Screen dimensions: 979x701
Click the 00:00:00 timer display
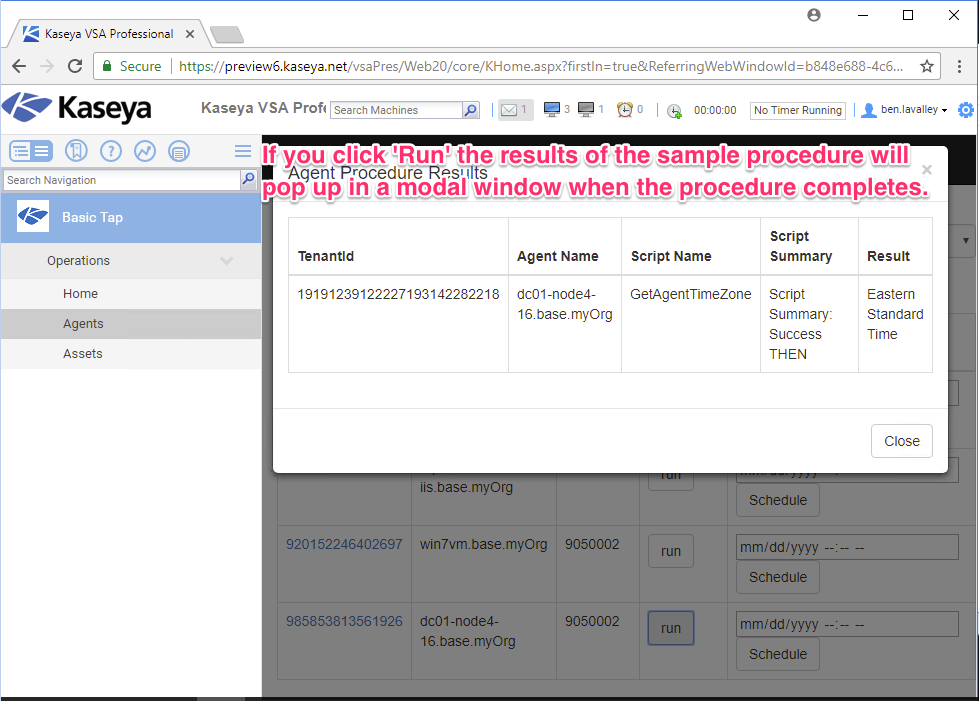coord(715,110)
